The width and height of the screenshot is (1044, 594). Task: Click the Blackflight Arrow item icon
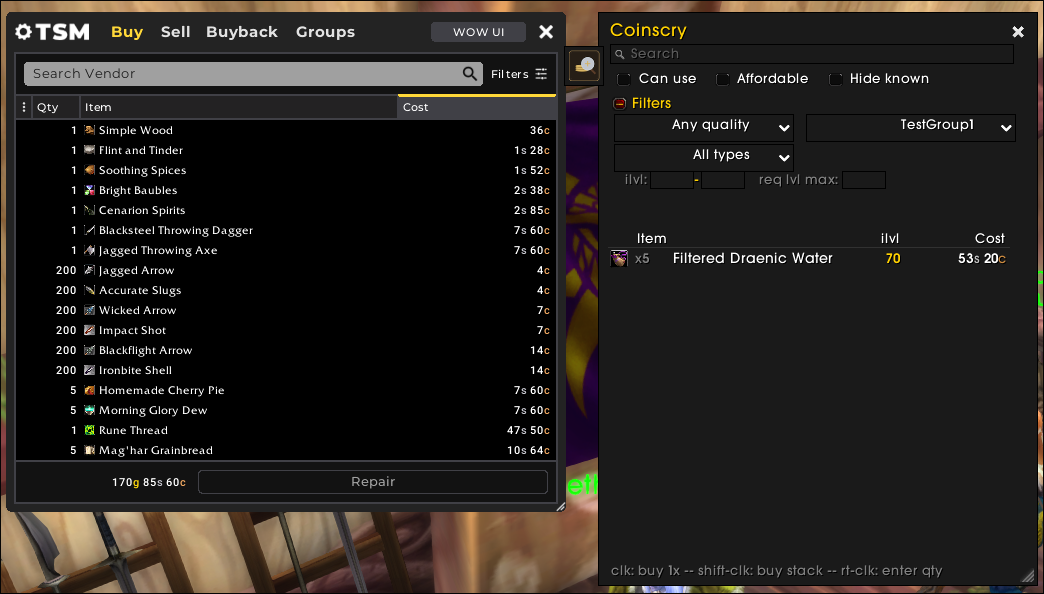point(89,350)
